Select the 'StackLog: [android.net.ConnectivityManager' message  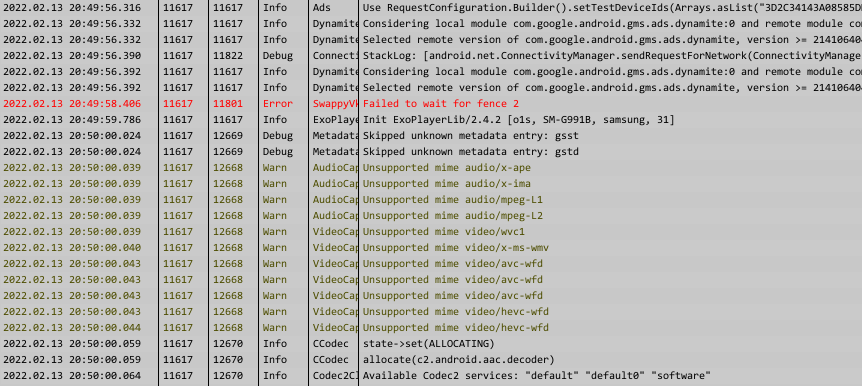point(611,56)
